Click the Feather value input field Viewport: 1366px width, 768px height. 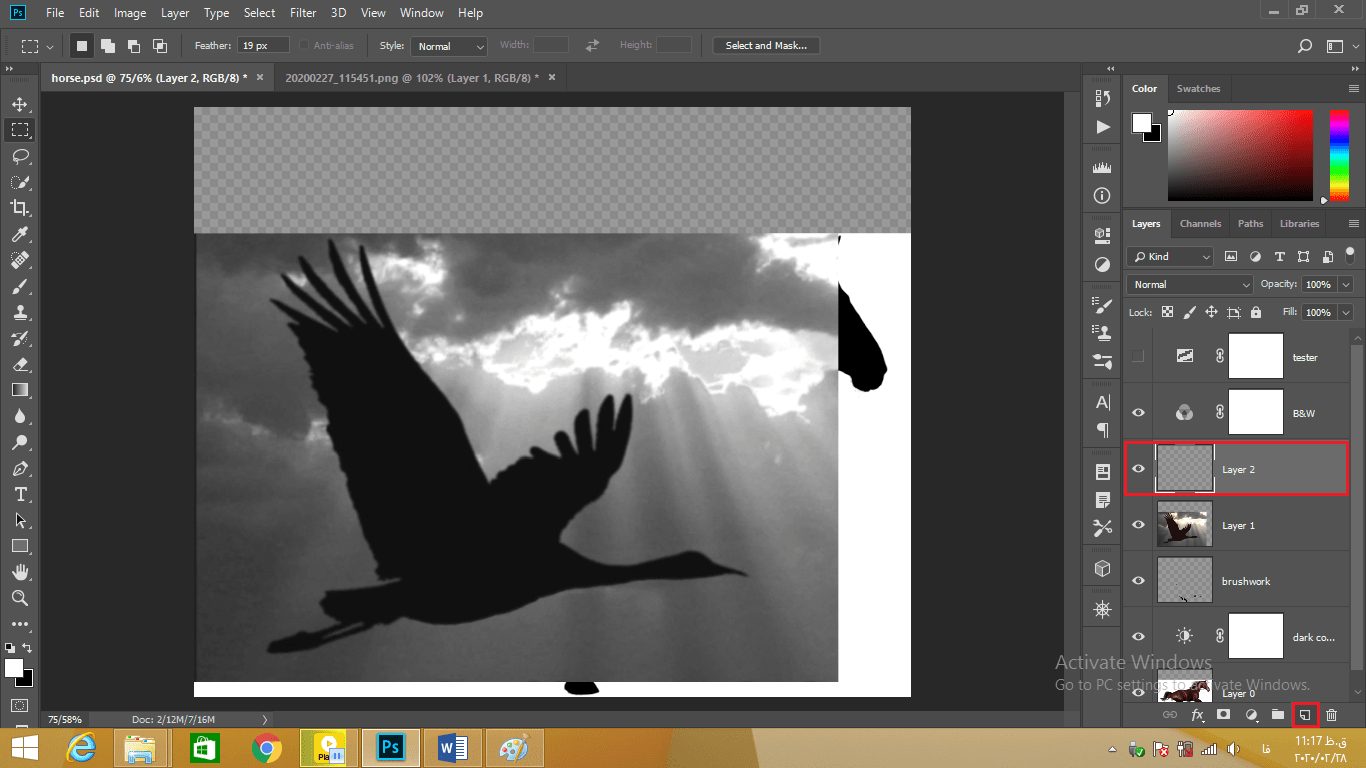tap(263, 46)
